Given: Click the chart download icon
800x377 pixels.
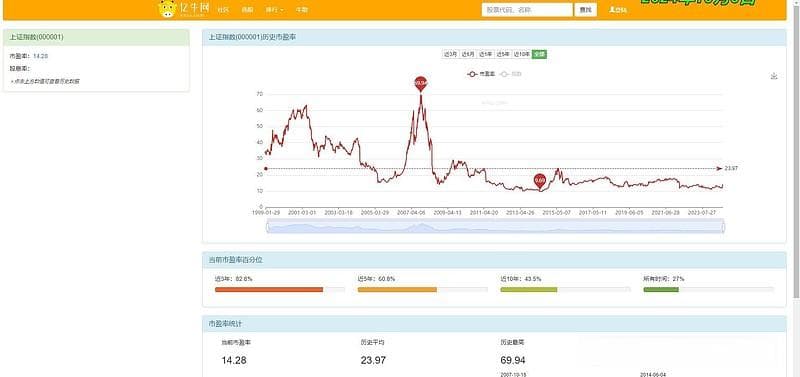Looking at the screenshot, I should 773,76.
